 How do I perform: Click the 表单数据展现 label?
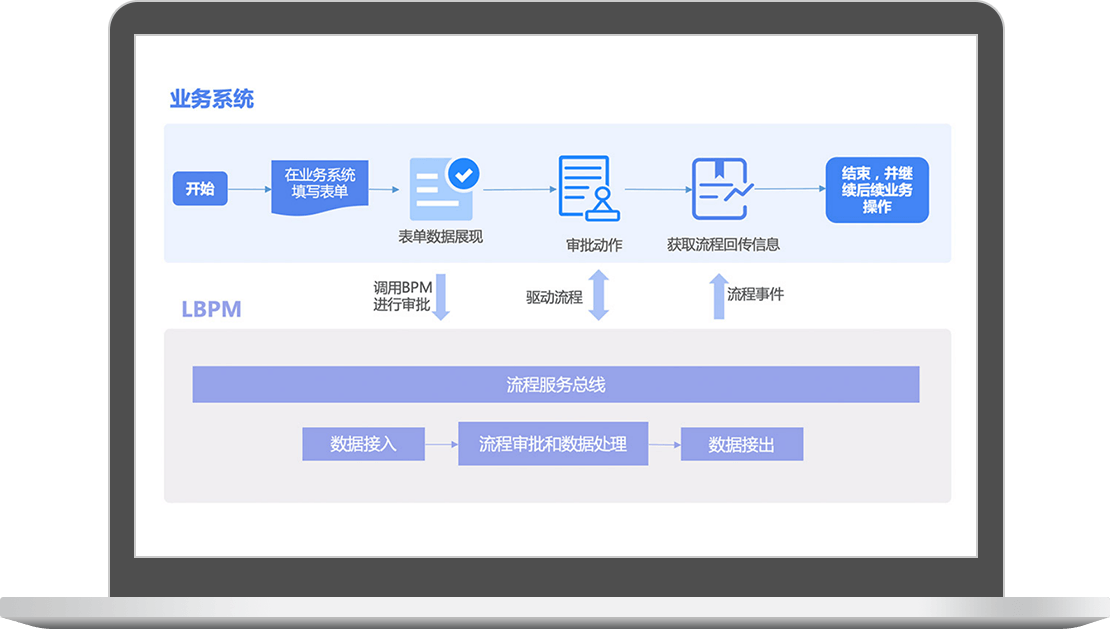pos(440,237)
